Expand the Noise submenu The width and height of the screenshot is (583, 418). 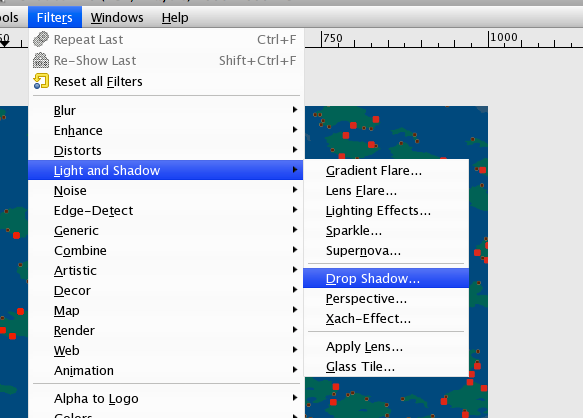166,190
